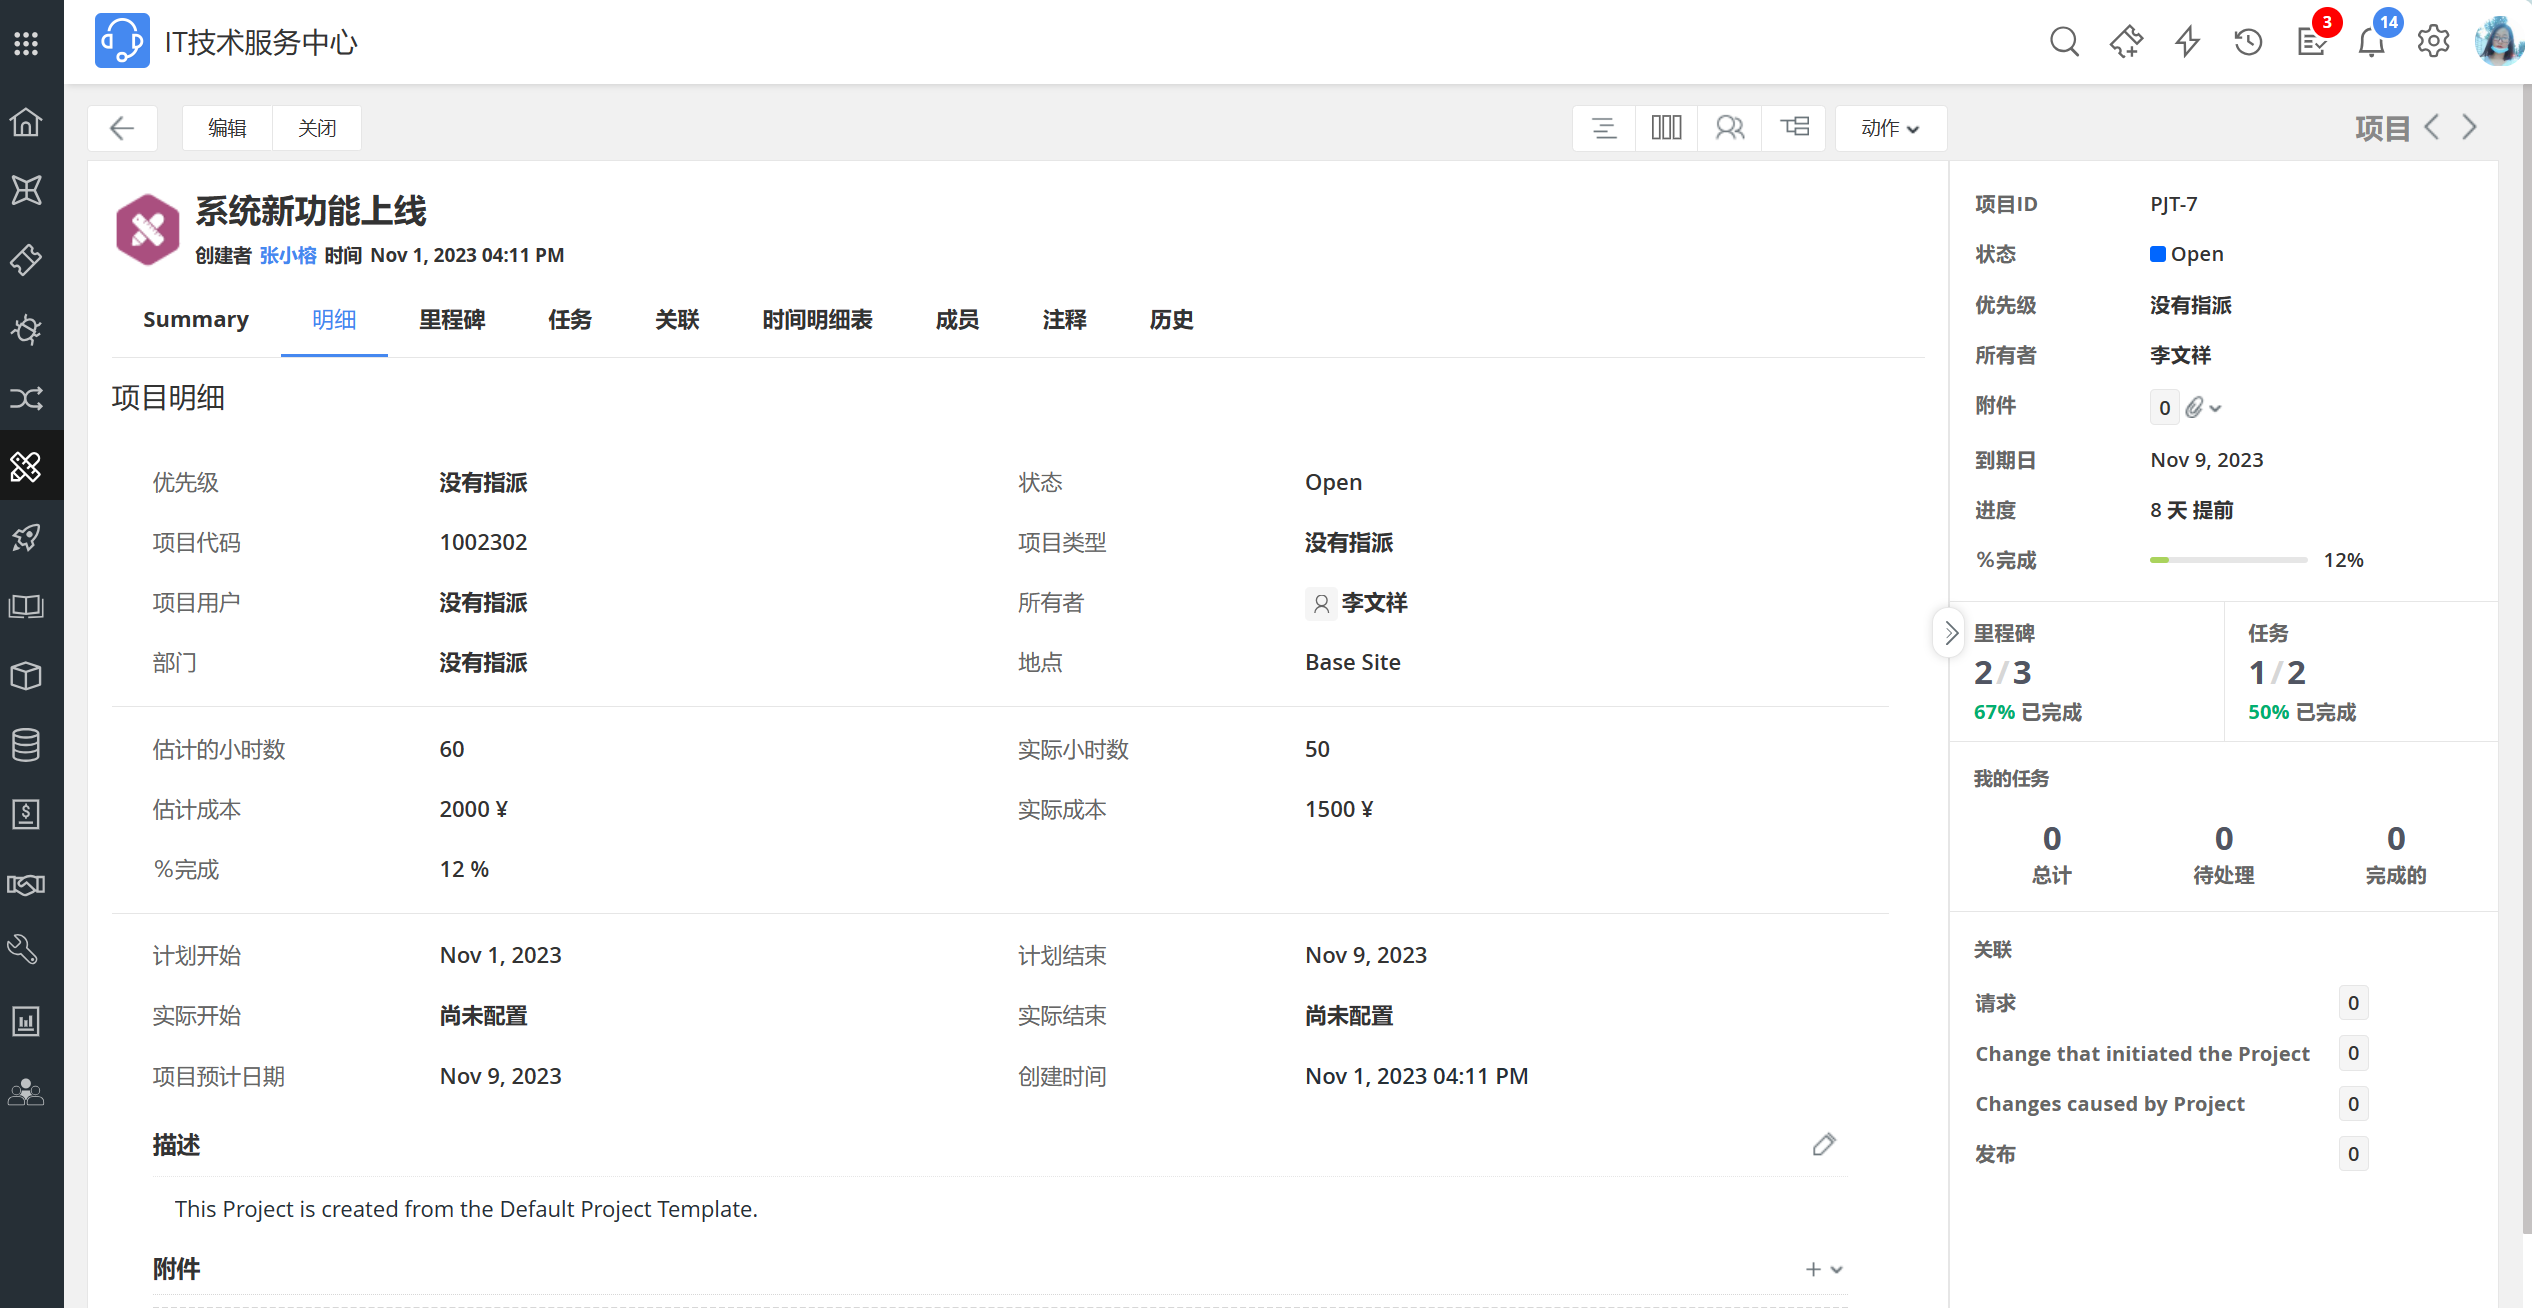The width and height of the screenshot is (2532, 1308).
Task: Switch to the 里程碑 tab
Action: 452,320
